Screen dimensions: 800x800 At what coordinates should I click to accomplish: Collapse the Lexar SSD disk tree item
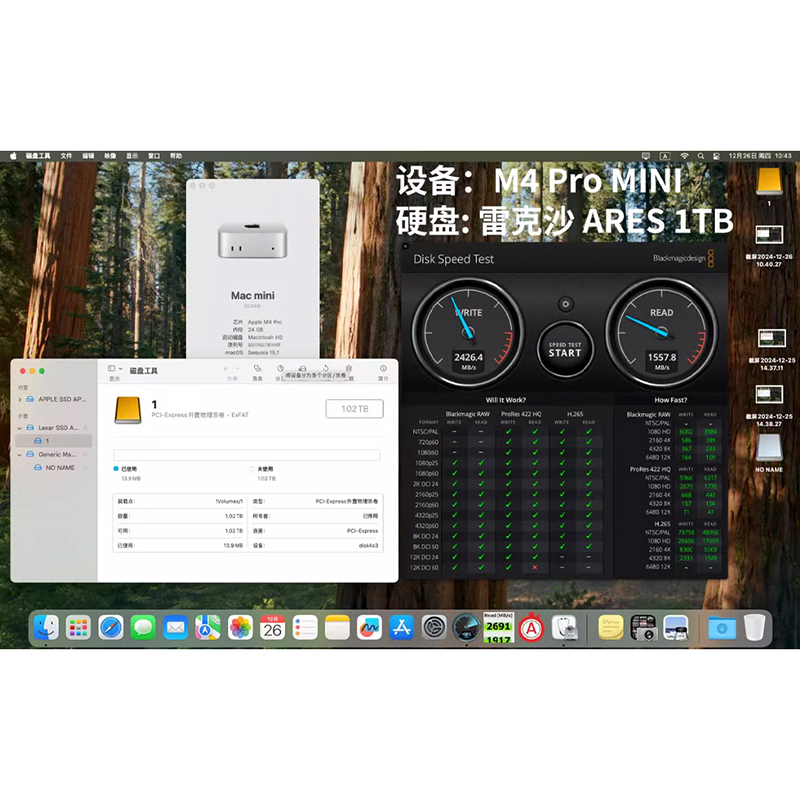coord(19,427)
